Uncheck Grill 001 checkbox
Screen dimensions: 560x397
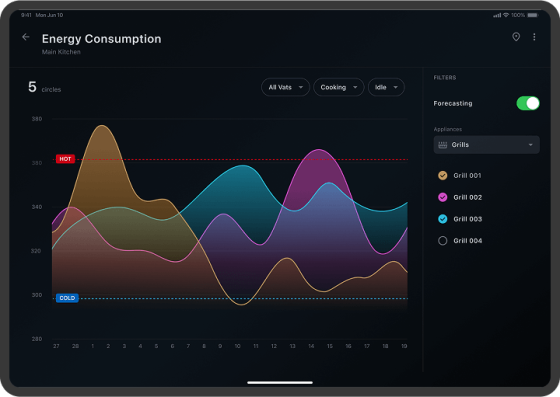442,175
